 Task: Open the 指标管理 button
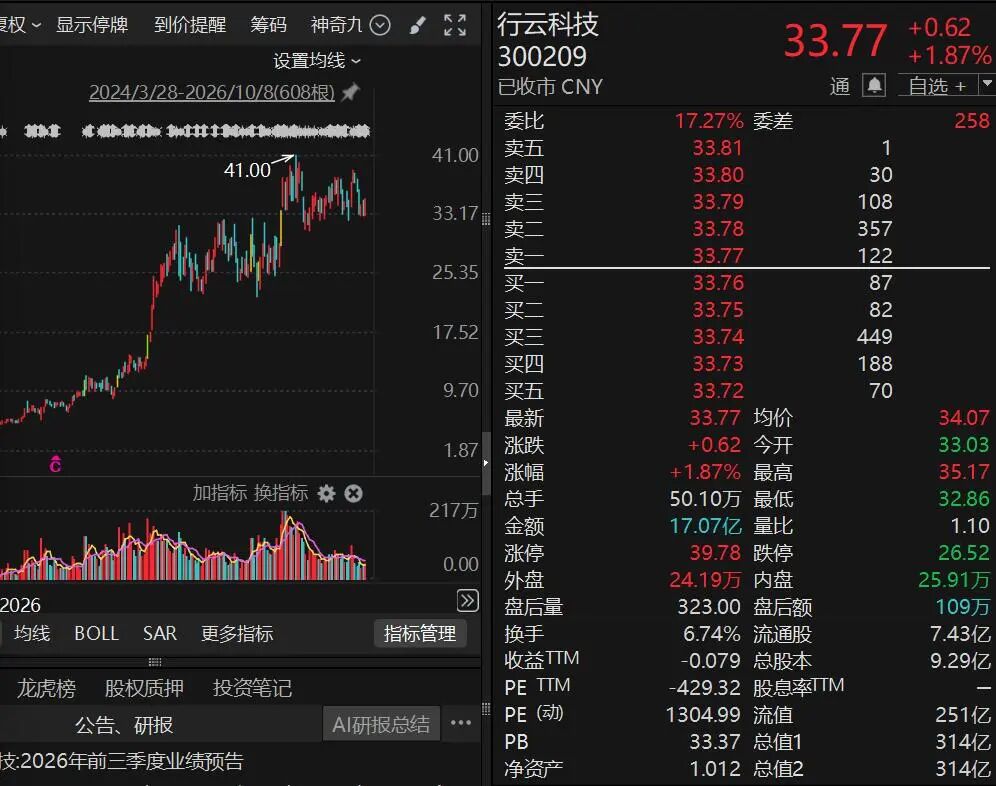pos(420,633)
